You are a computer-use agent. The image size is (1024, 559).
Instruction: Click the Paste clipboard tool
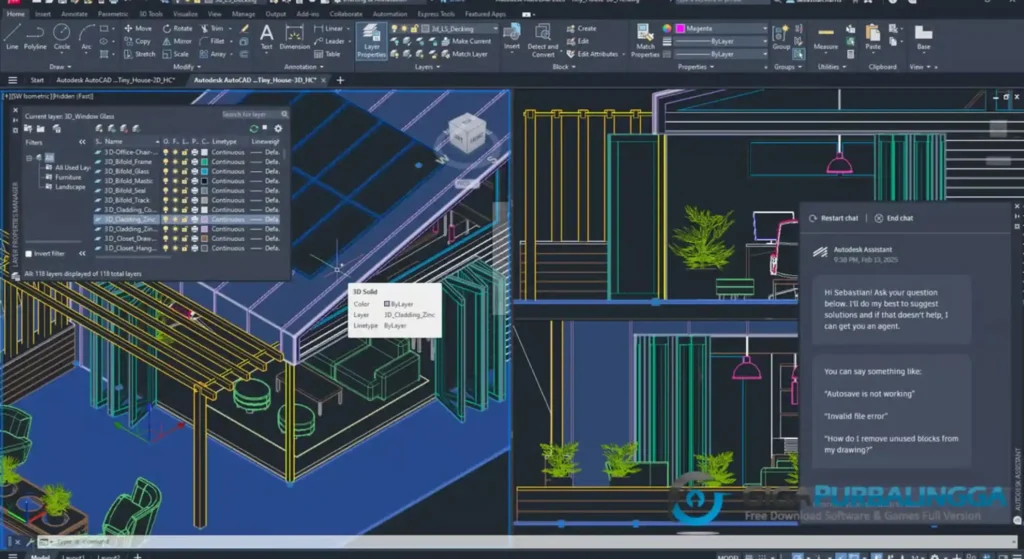873,37
